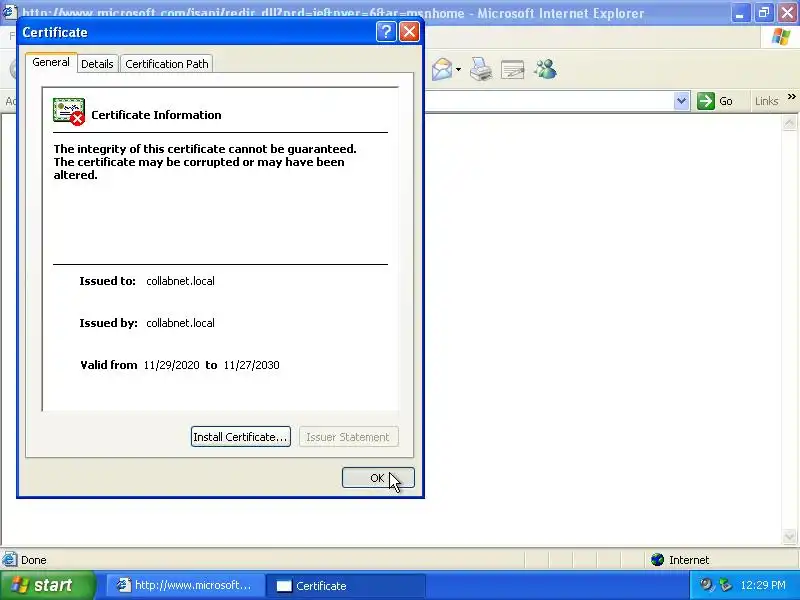Switch to the Details tab
The width and height of the screenshot is (800, 600).
pos(97,64)
